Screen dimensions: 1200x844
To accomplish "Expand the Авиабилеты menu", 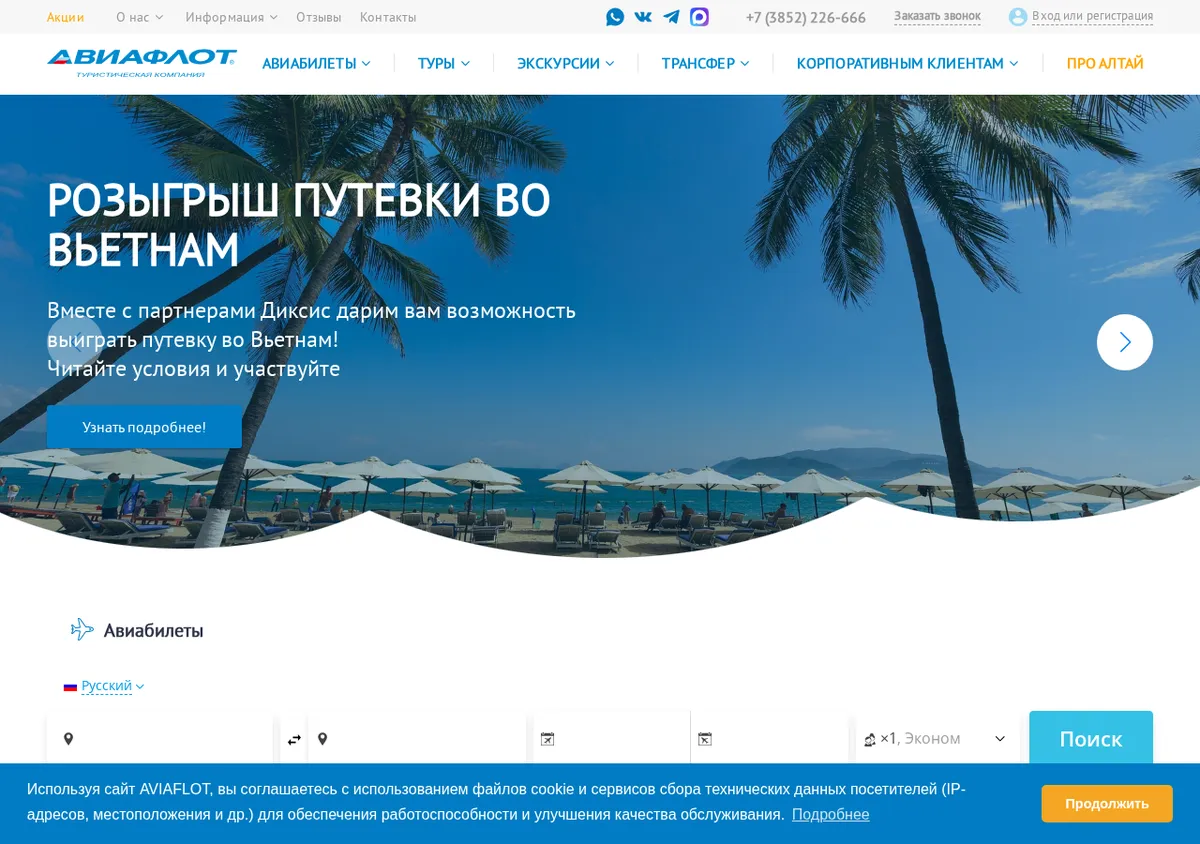I will [316, 63].
